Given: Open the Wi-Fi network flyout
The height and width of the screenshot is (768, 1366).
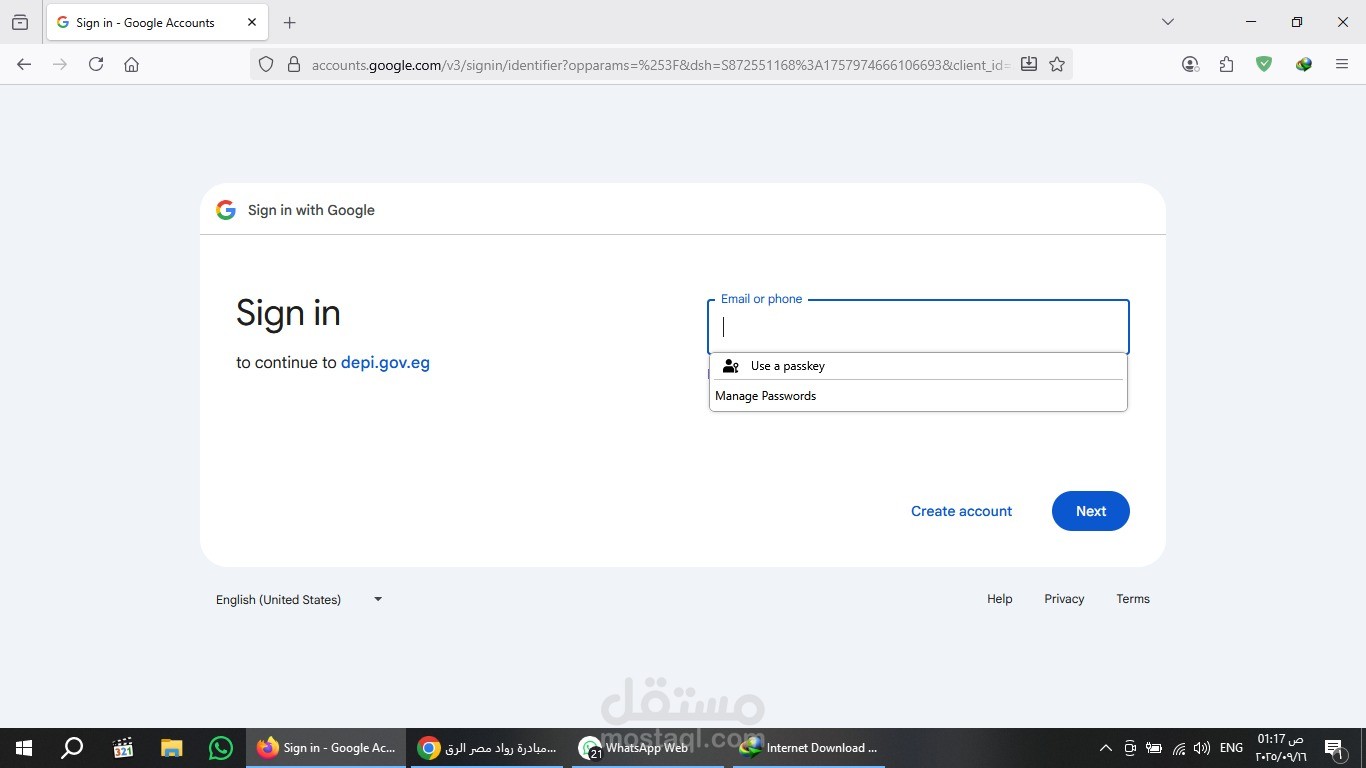Looking at the screenshot, I should [1178, 748].
